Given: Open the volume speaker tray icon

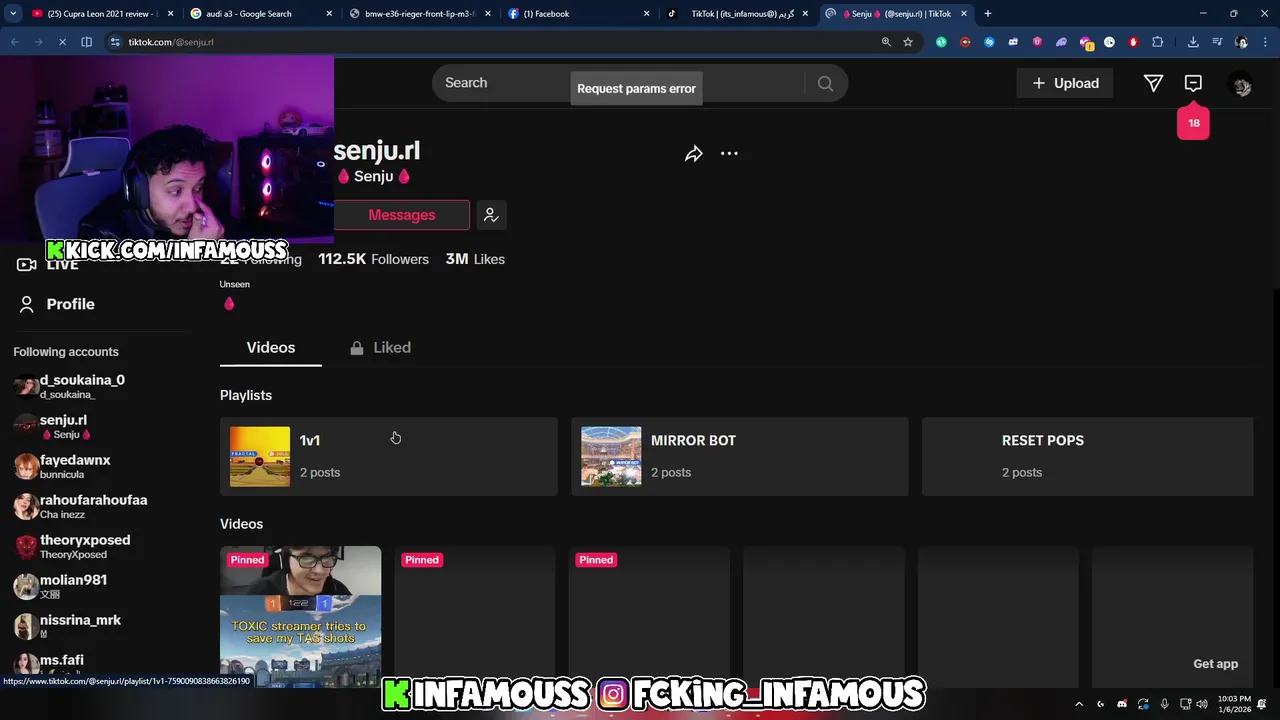Looking at the screenshot, I should click(x=1202, y=704).
